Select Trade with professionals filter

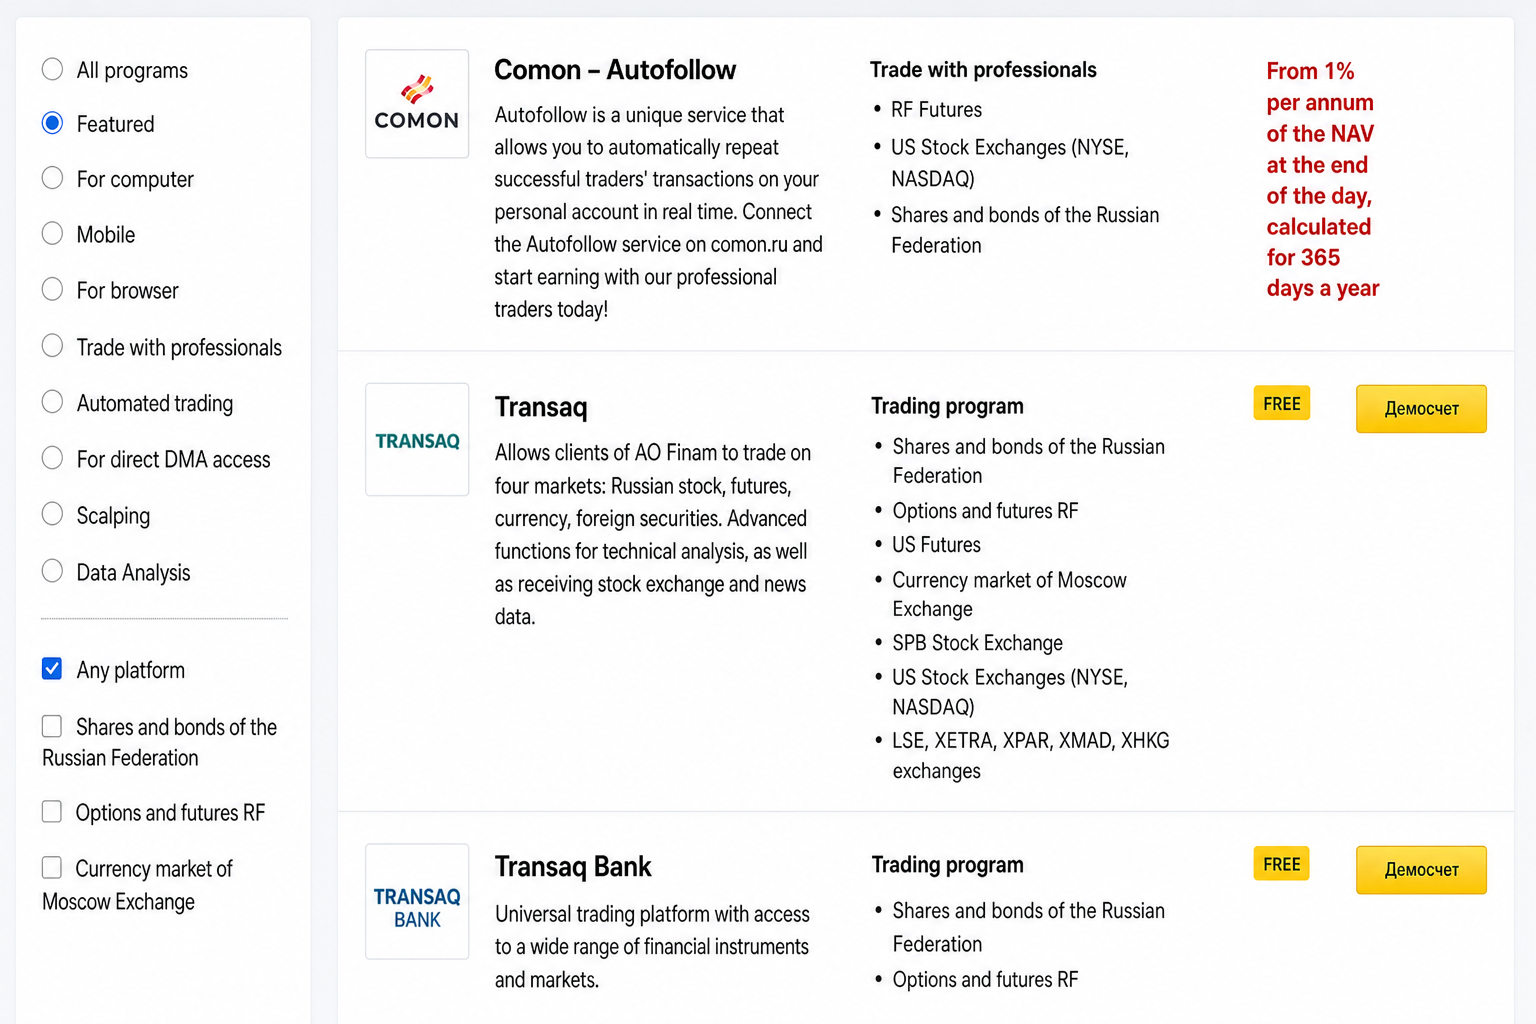point(52,346)
